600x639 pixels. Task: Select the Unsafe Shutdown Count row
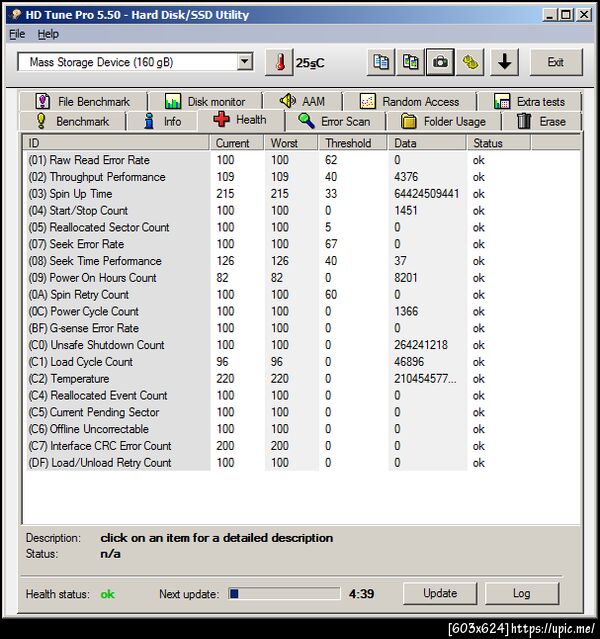pyautogui.click(x=302, y=345)
